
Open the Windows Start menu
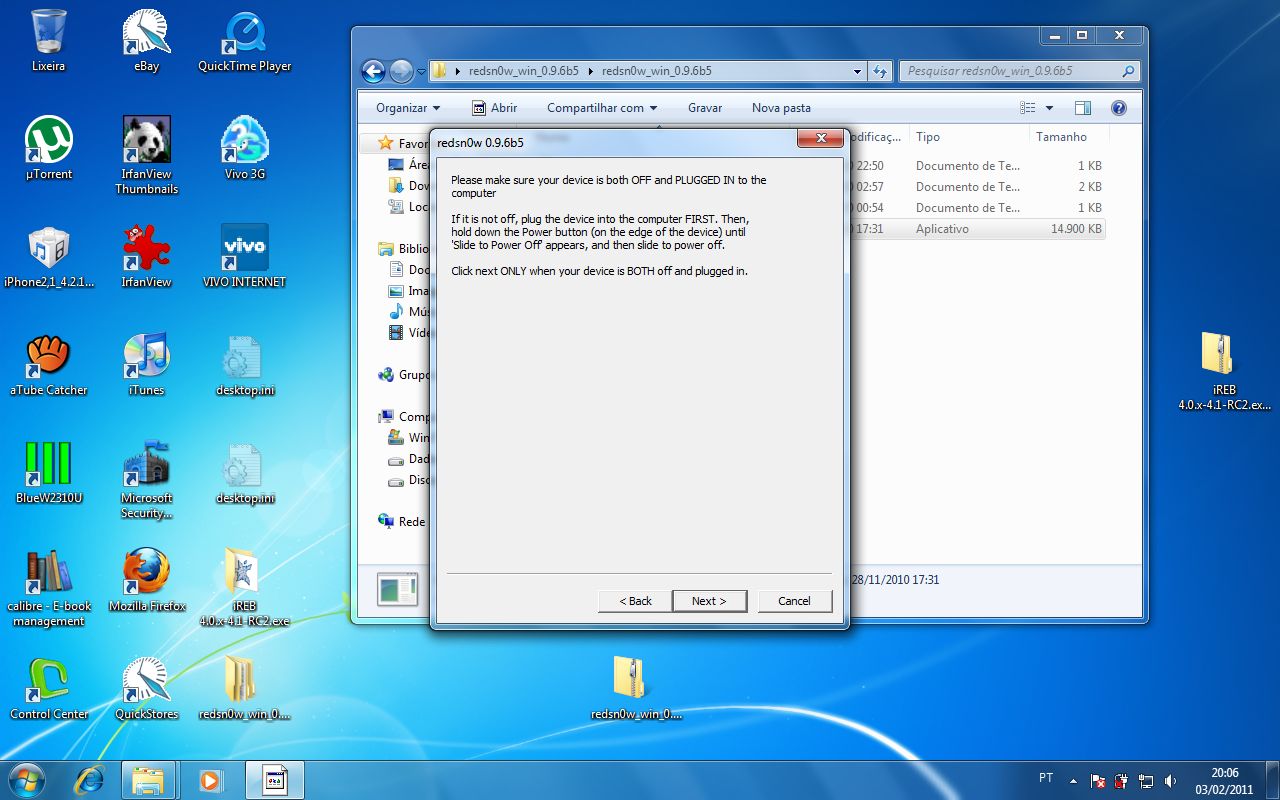click(26, 780)
